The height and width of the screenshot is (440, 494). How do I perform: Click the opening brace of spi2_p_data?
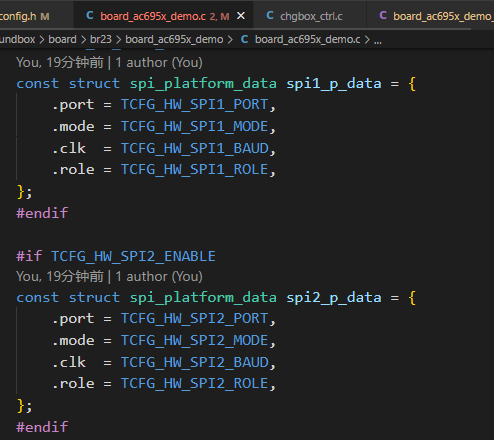(x=412, y=298)
